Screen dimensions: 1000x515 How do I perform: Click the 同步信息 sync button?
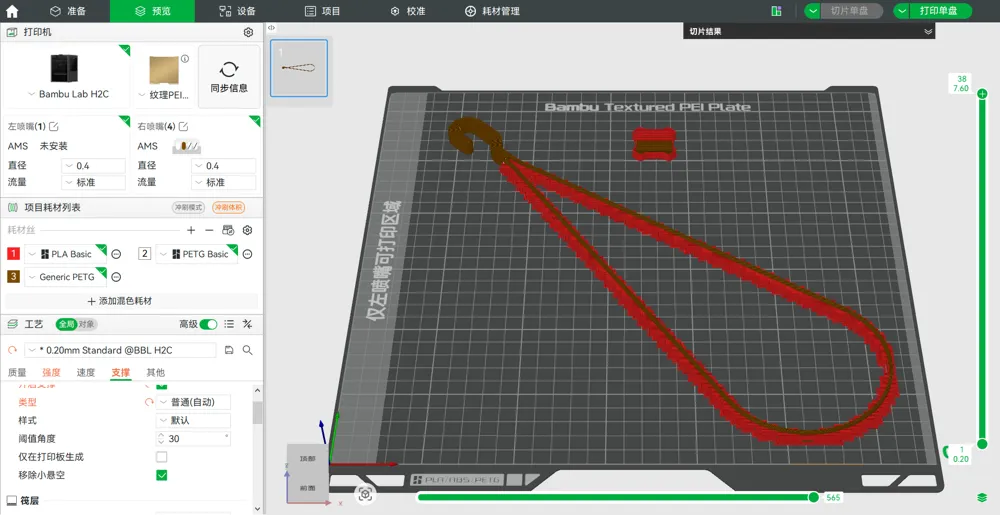pyautogui.click(x=229, y=76)
